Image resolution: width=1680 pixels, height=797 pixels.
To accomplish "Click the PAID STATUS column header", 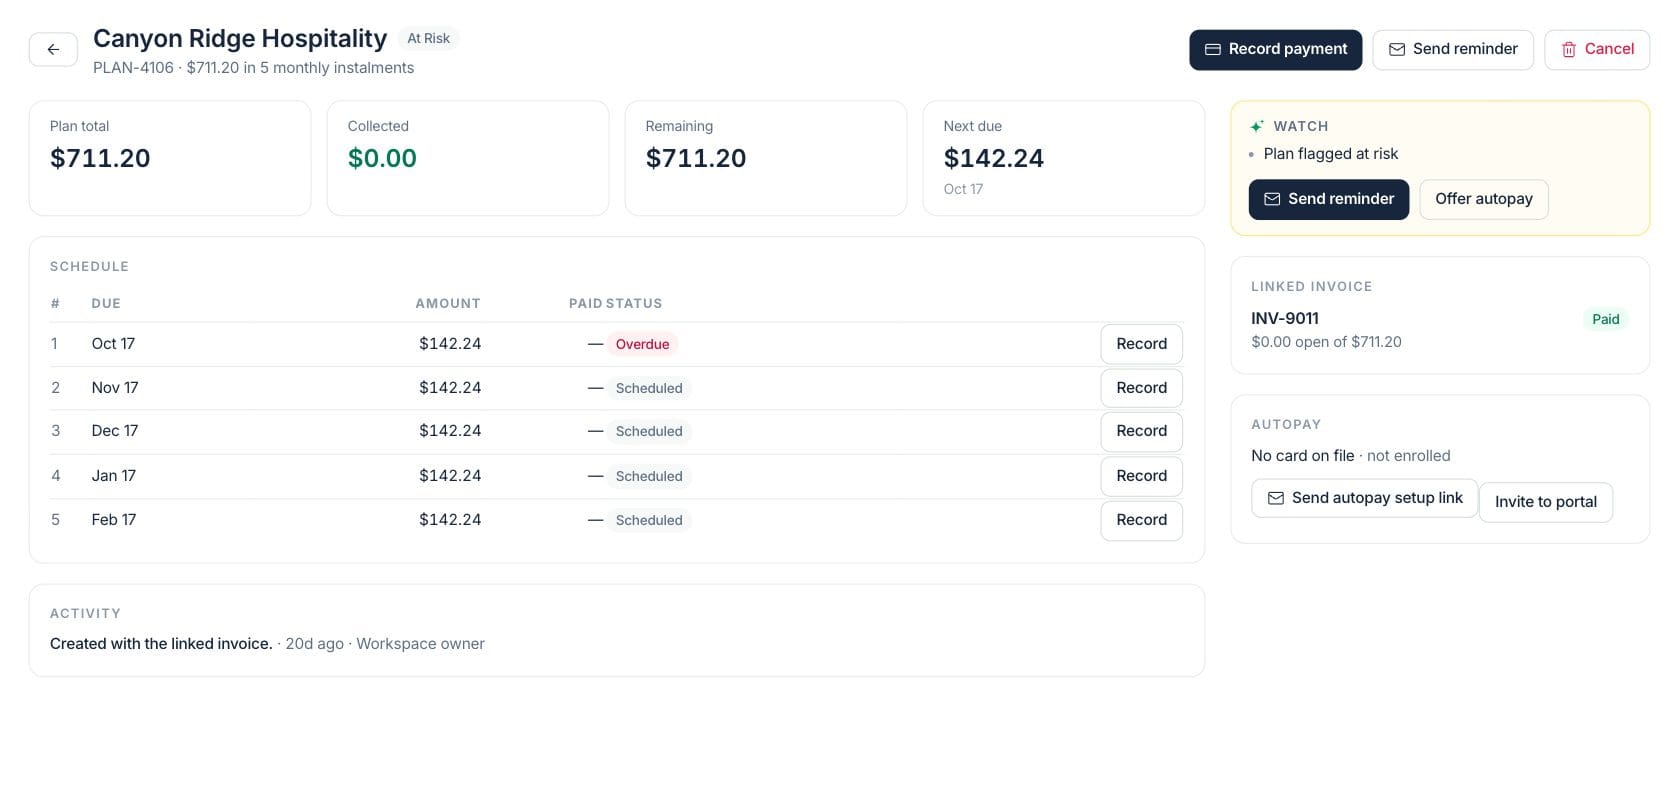I will (615, 303).
